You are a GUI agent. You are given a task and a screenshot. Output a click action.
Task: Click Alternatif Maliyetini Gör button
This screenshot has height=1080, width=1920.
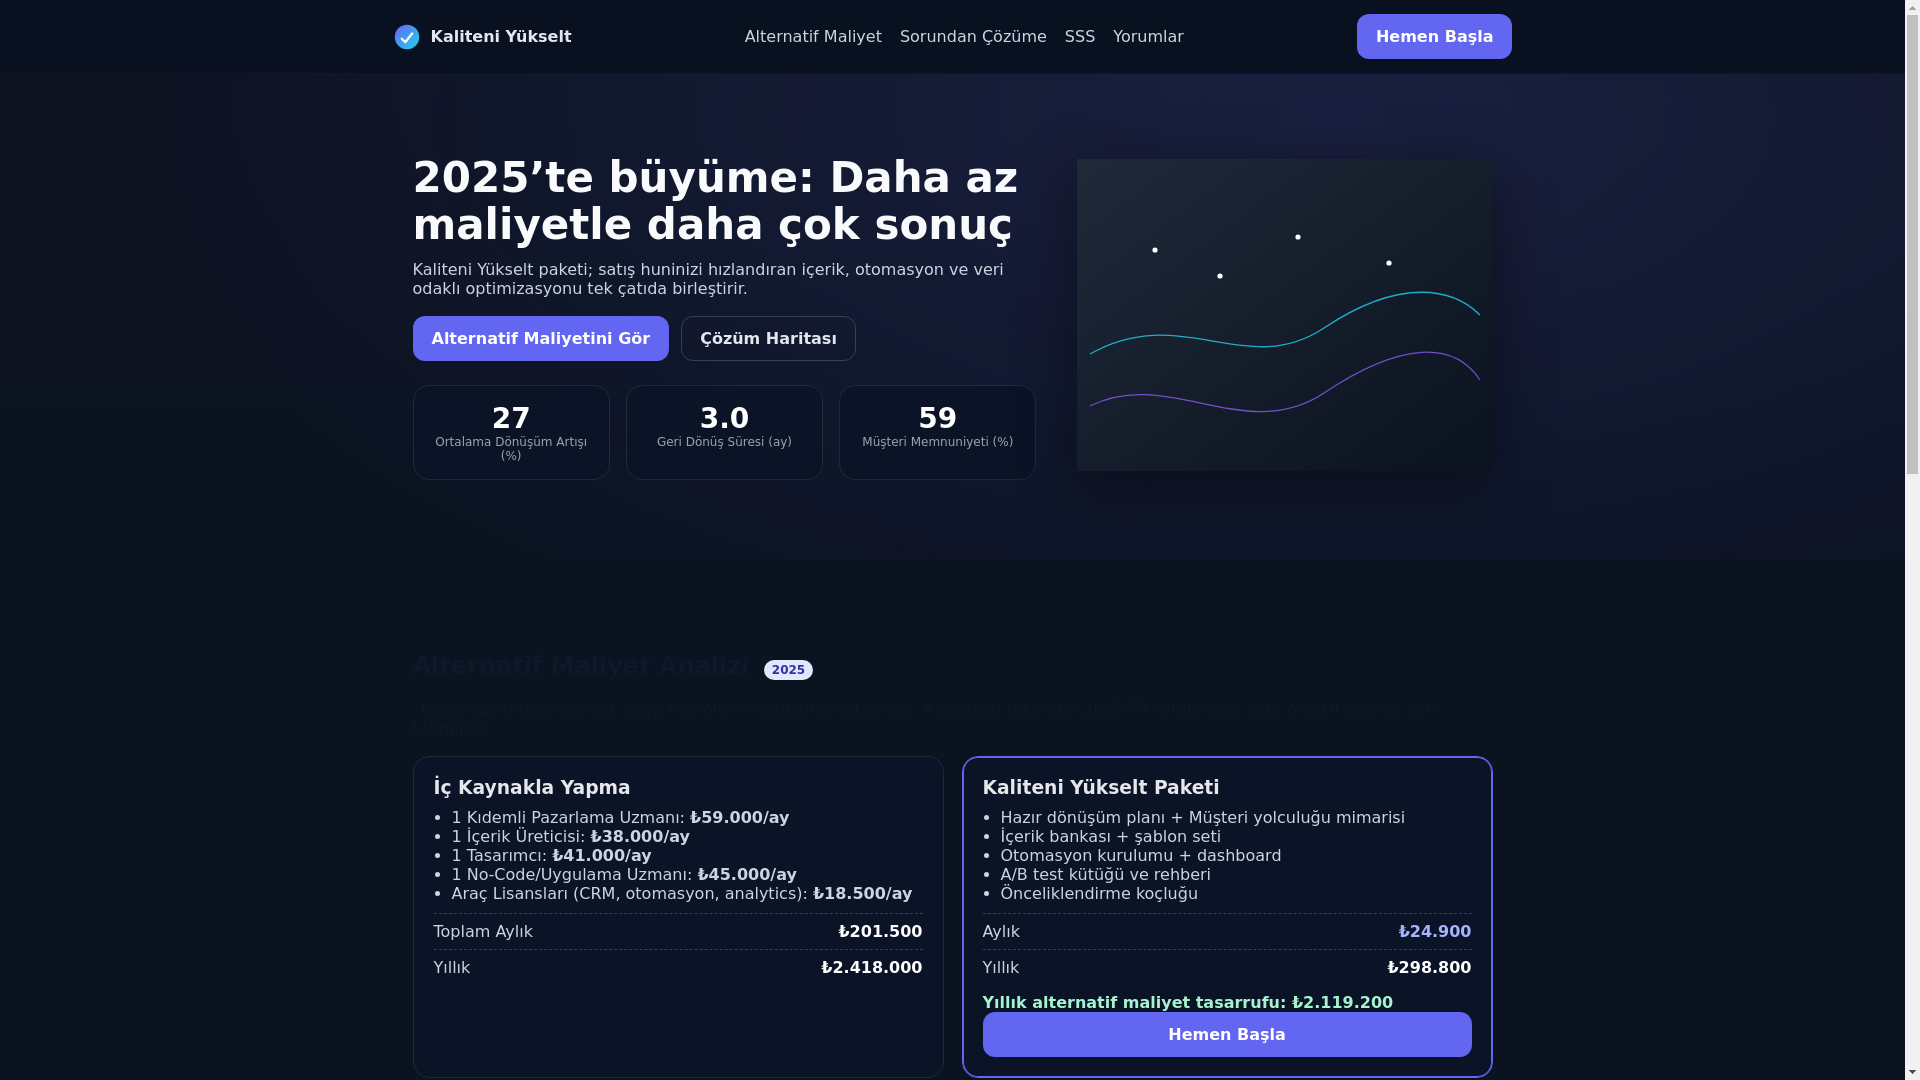point(540,339)
